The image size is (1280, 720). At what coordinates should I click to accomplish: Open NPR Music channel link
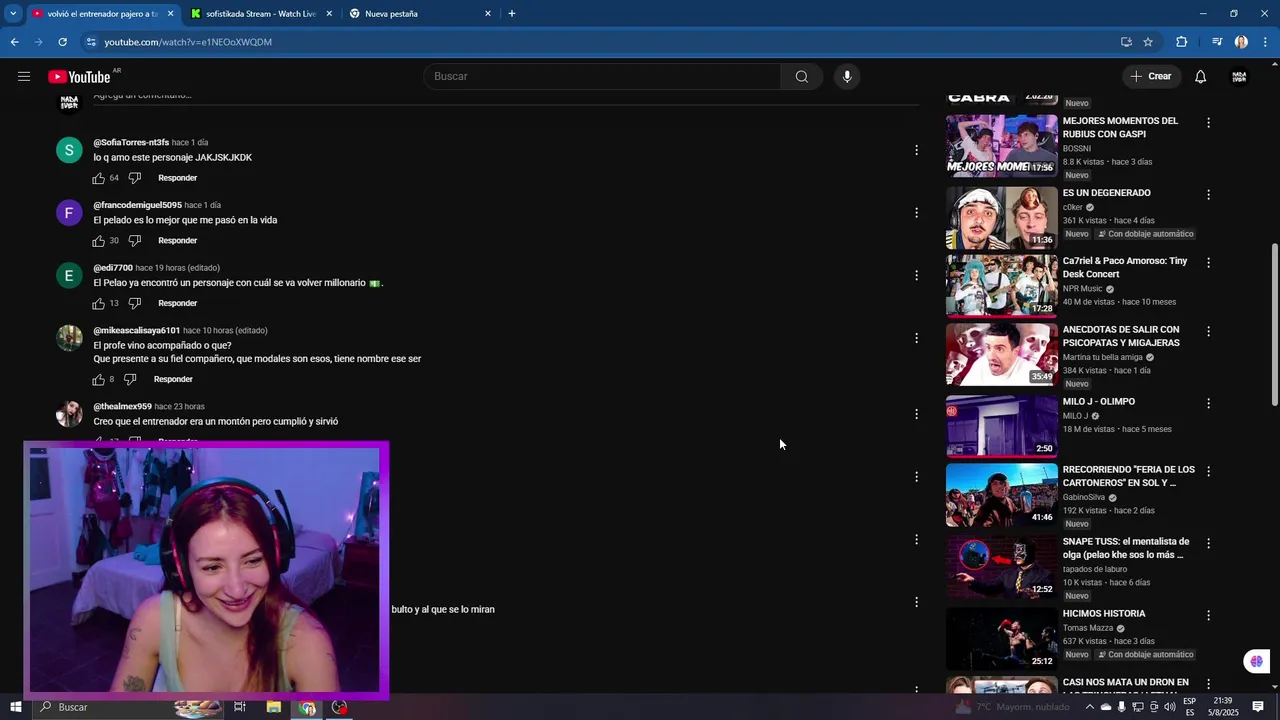tap(1082, 289)
